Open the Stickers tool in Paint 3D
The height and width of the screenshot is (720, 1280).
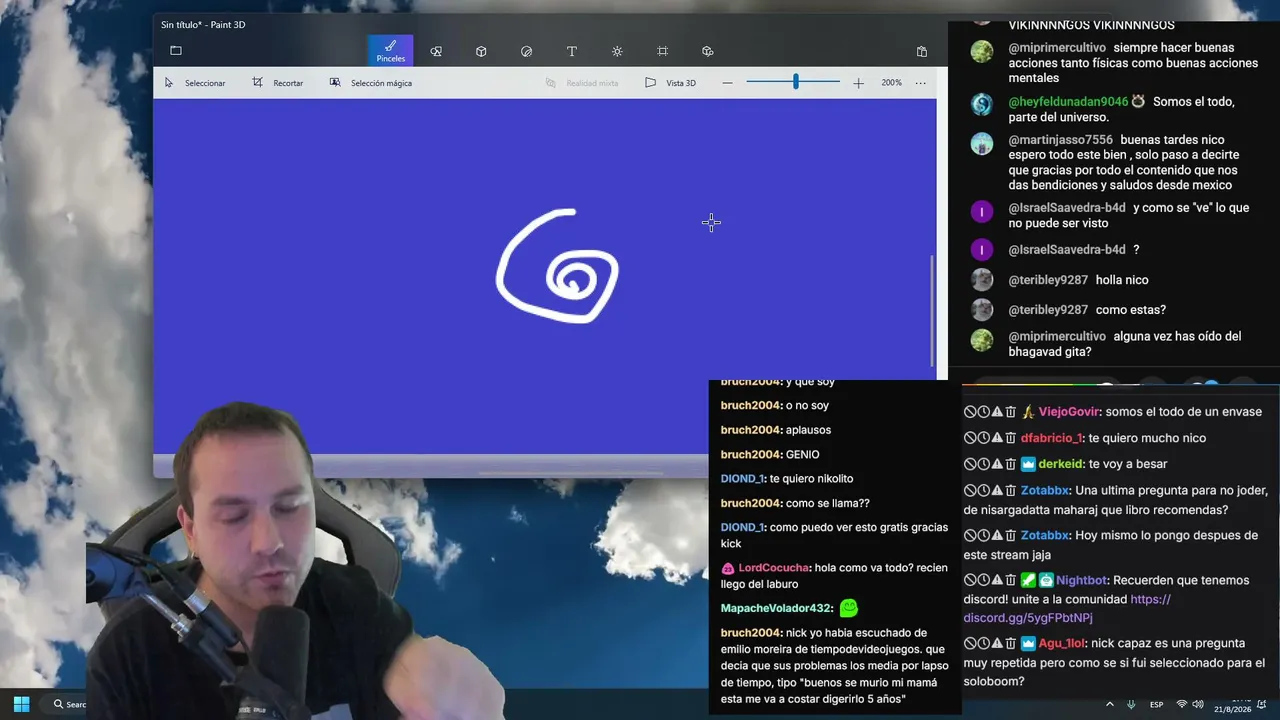(x=527, y=51)
